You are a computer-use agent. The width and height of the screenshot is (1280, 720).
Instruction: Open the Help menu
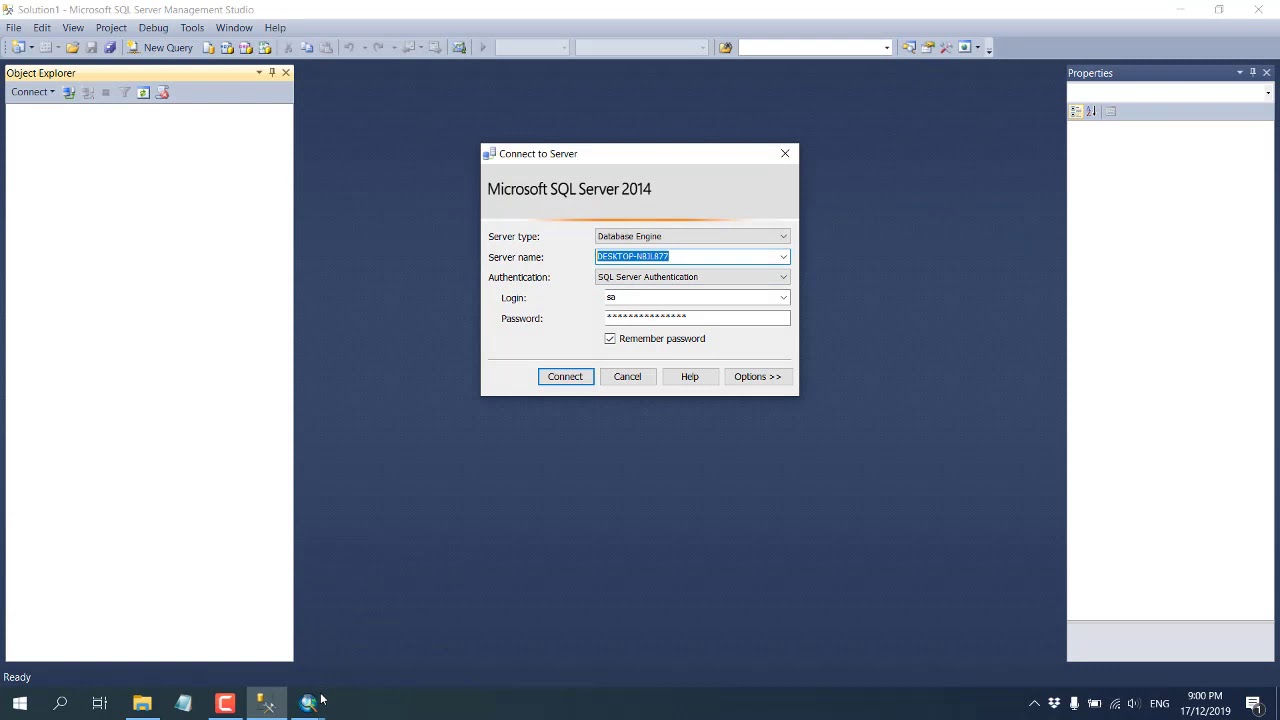(275, 27)
